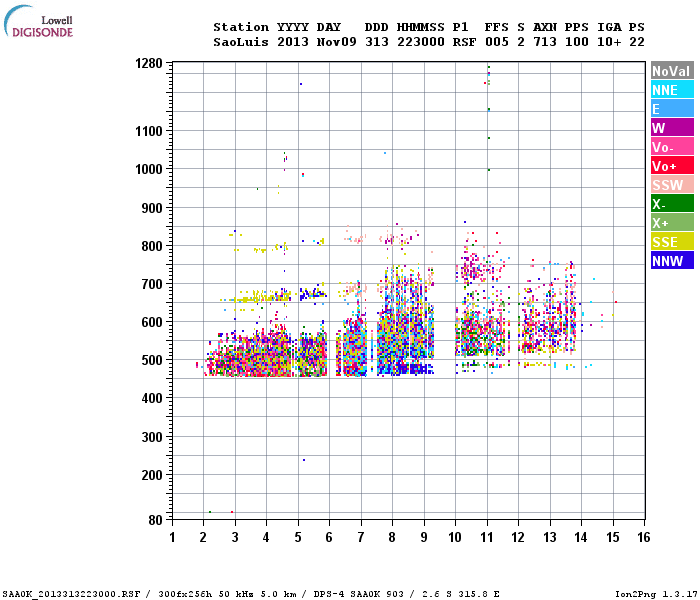Select the SSE yellow legend swatch
Image resolution: width=700 pixels, height=600 pixels.
672,242
